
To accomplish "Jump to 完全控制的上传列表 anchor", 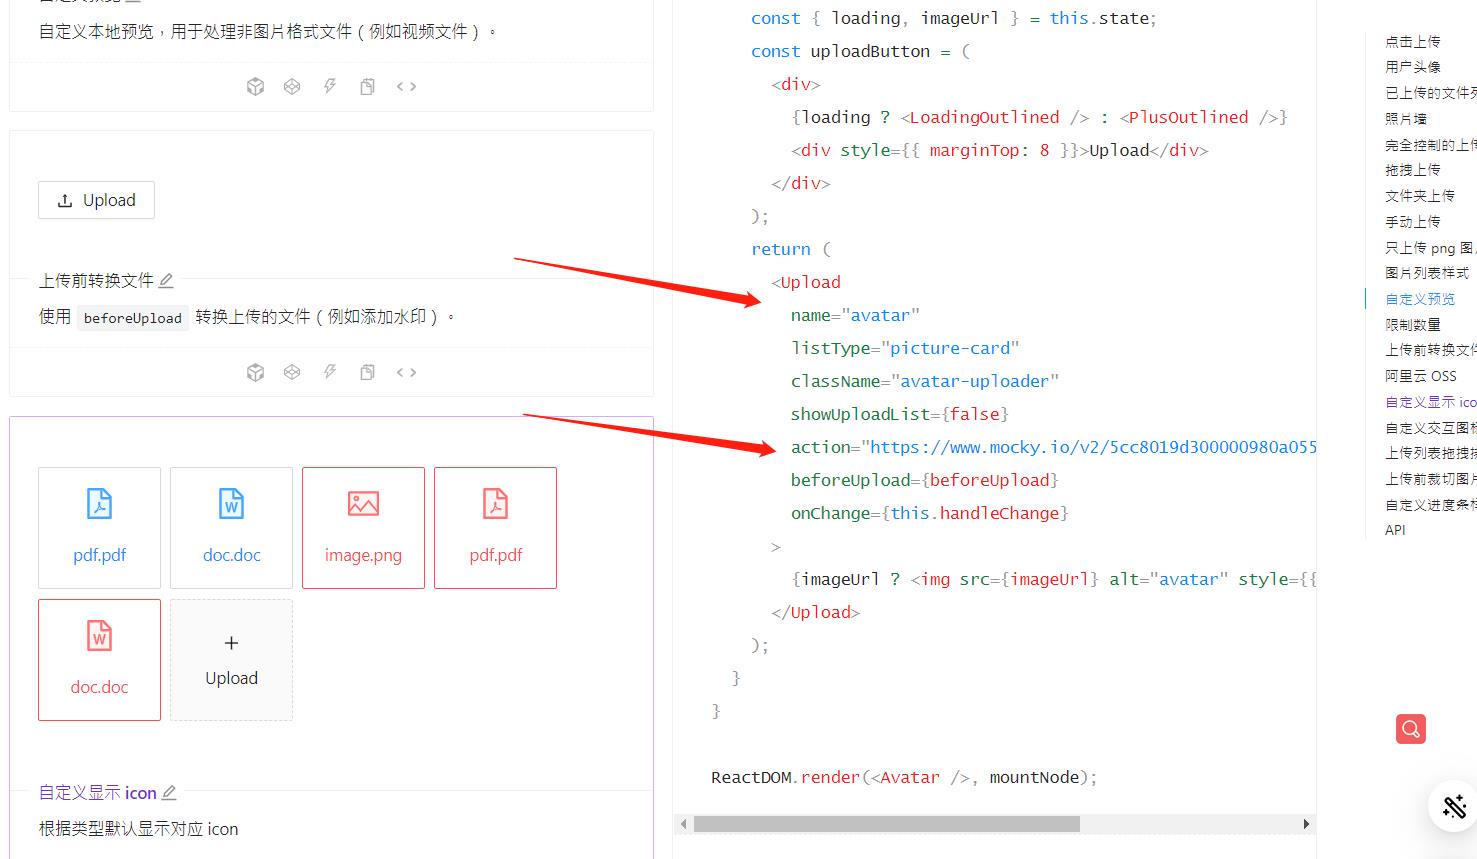I will point(1431,145).
